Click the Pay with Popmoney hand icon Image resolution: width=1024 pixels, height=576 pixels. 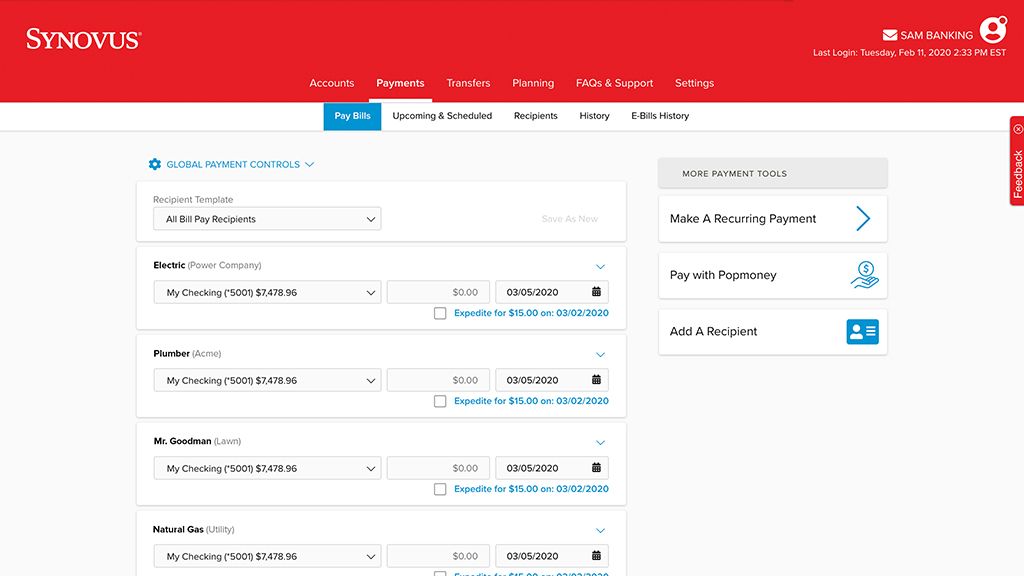point(863,275)
